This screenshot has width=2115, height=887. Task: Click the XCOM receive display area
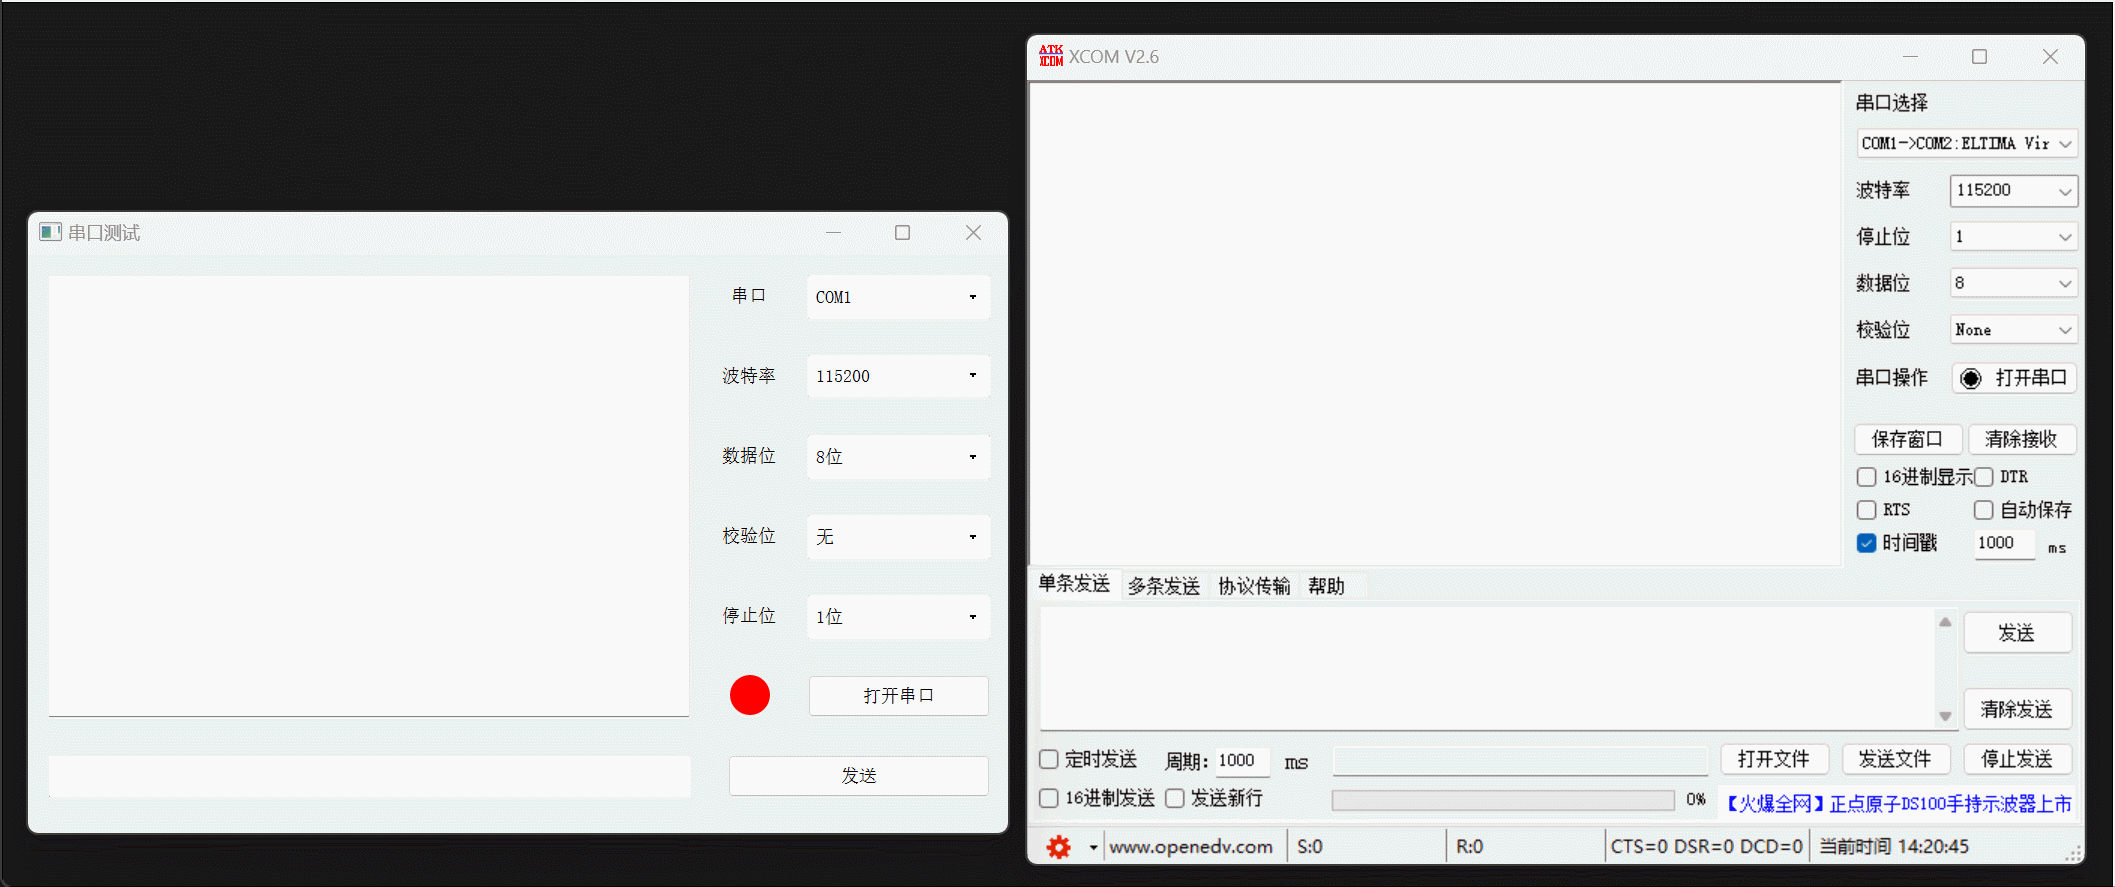click(1435, 324)
